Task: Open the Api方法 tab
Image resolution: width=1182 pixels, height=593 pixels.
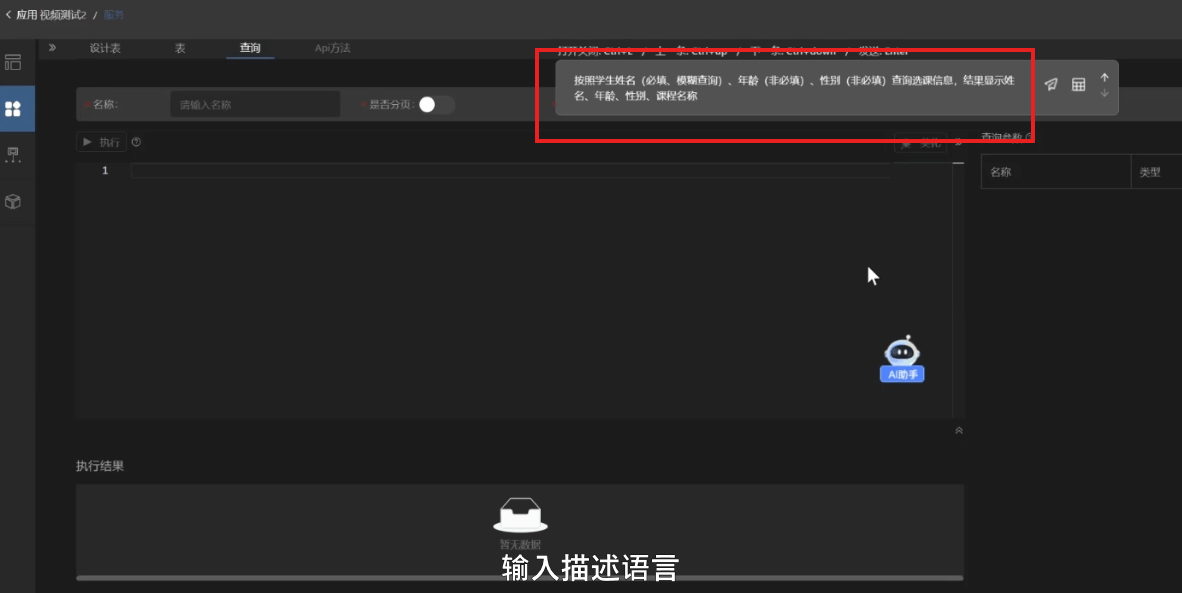Action: coord(331,48)
